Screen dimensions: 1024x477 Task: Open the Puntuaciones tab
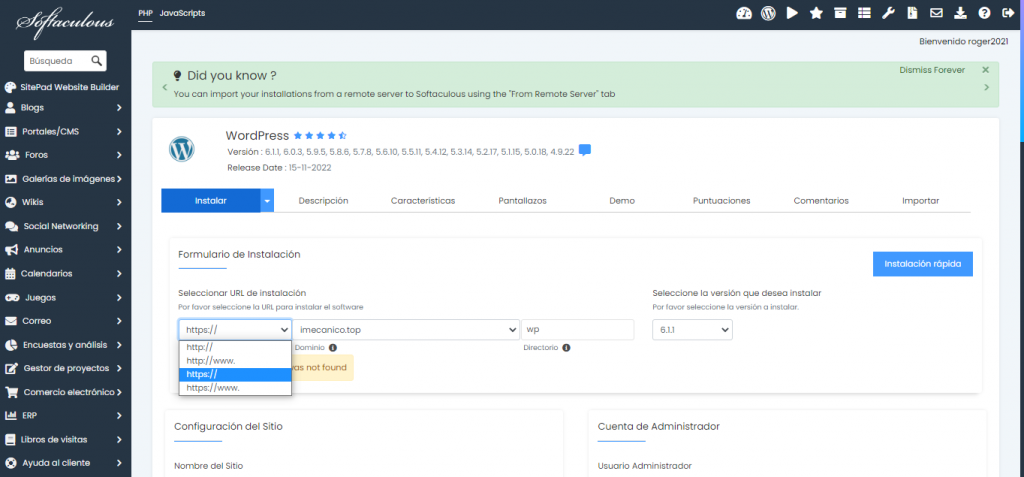[x=722, y=201]
